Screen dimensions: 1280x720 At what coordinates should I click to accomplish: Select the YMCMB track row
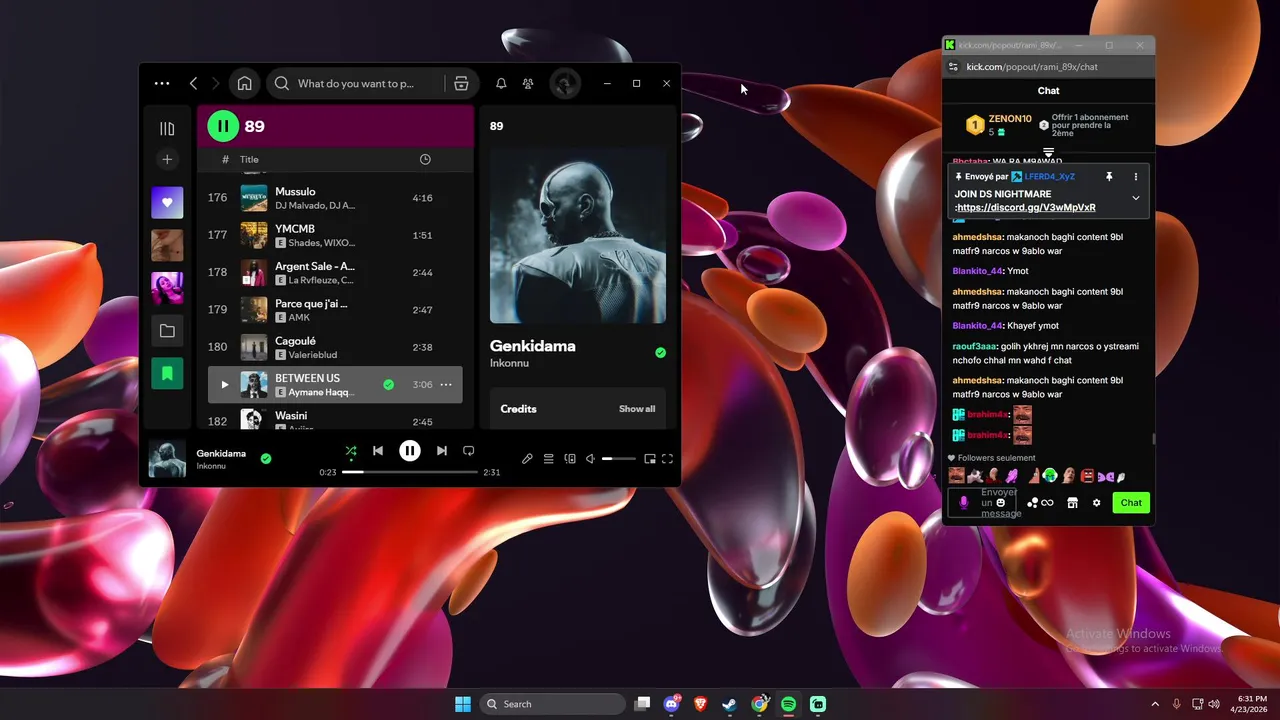coord(335,235)
